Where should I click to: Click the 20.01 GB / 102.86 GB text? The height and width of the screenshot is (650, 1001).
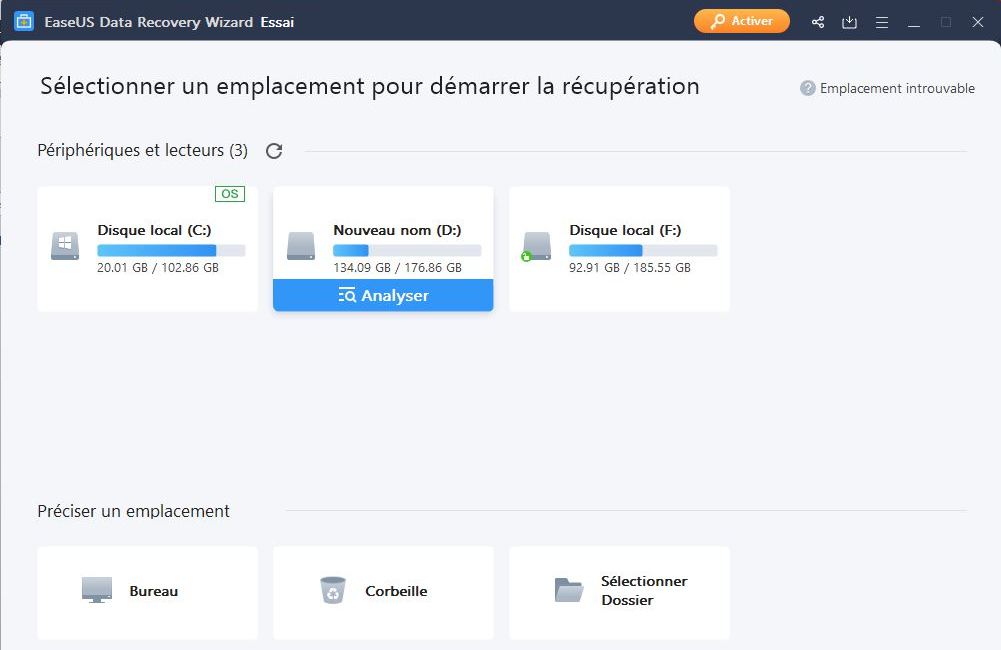(158, 268)
